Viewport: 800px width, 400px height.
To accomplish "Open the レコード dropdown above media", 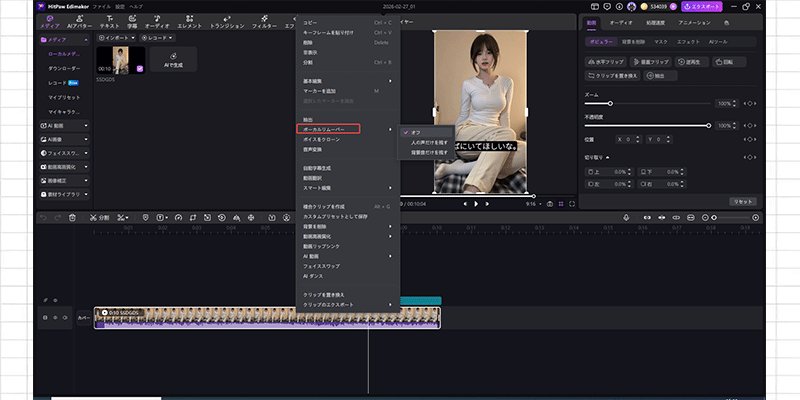I will (158, 38).
